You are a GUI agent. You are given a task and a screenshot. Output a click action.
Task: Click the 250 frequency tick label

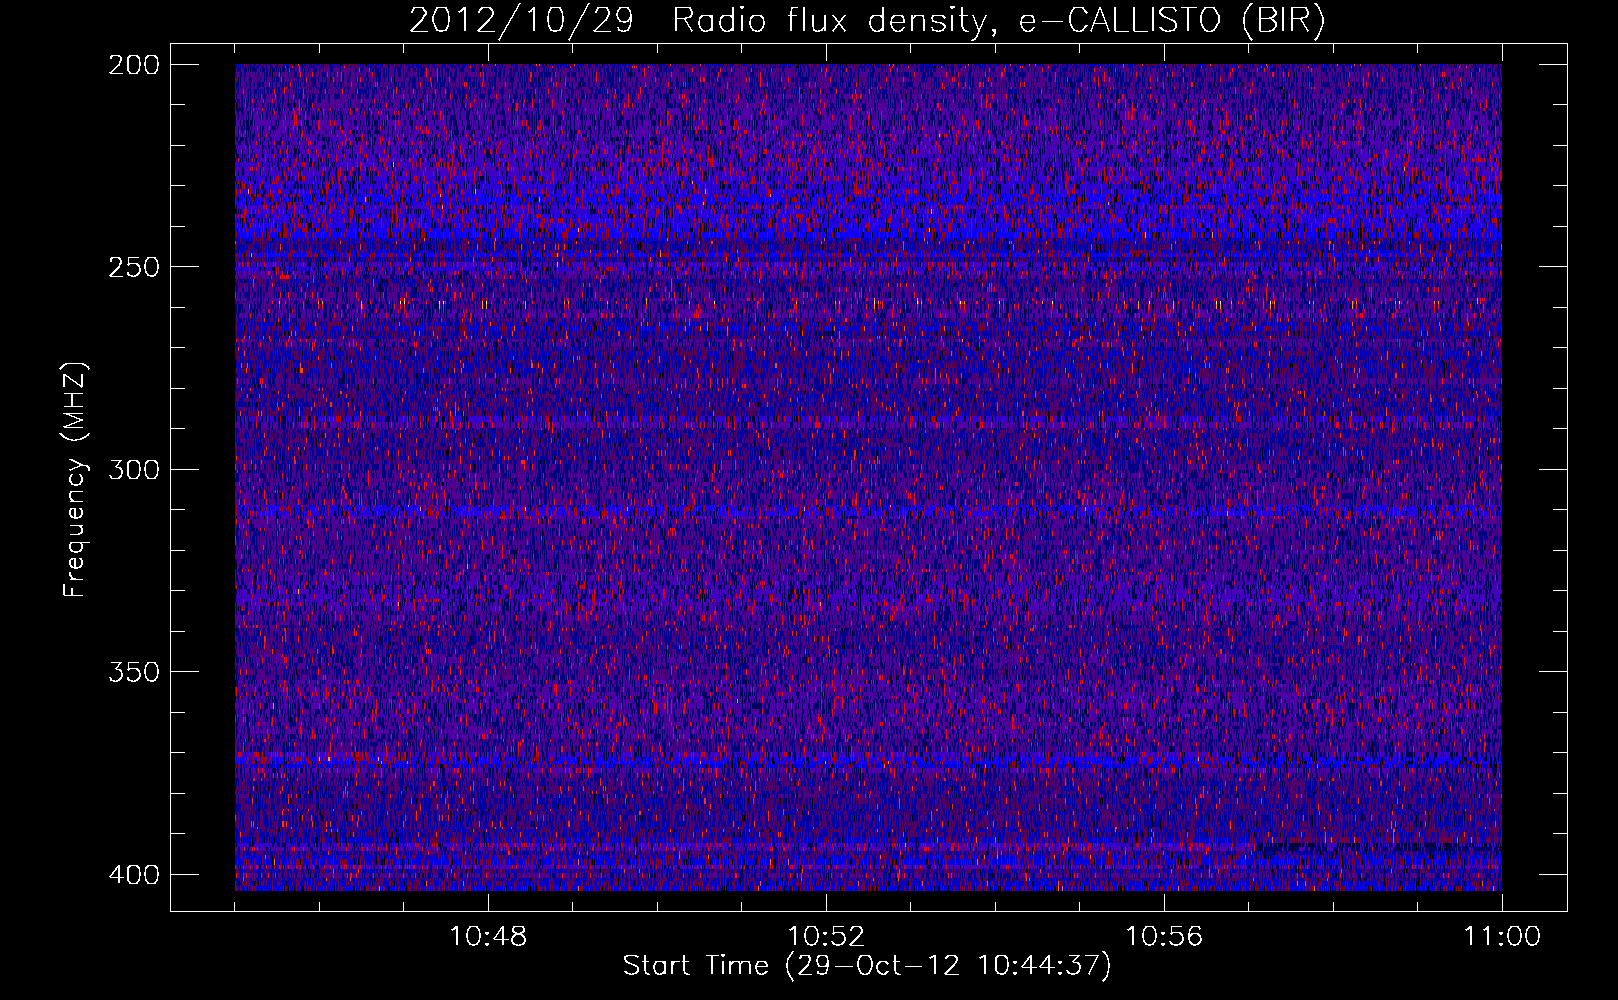[x=133, y=267]
